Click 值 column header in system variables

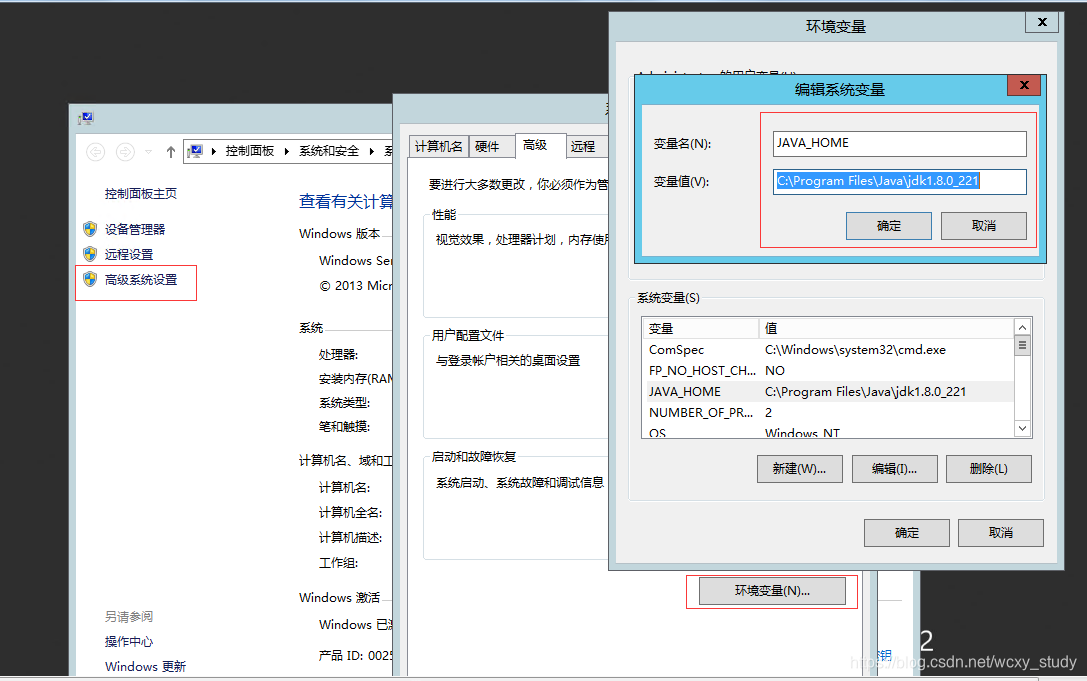[886, 328]
